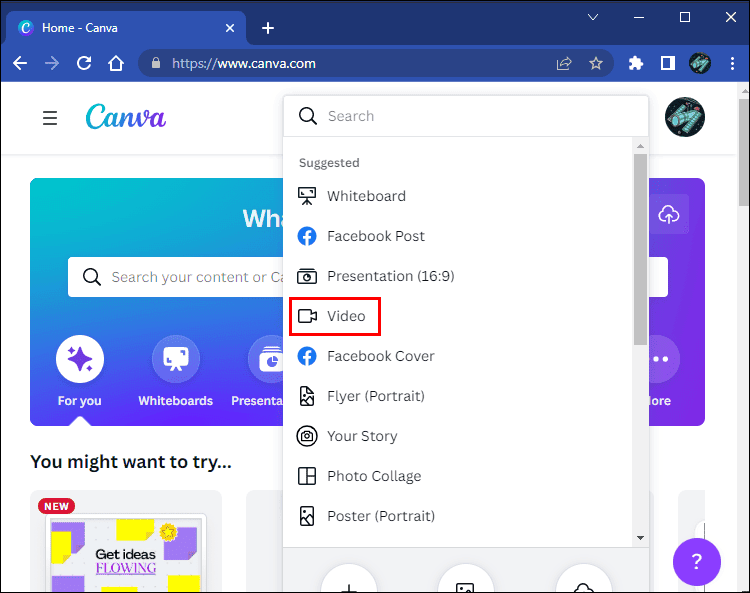This screenshot has height=593, width=750.
Task: Bookmark this page with star icon
Action: click(x=596, y=63)
